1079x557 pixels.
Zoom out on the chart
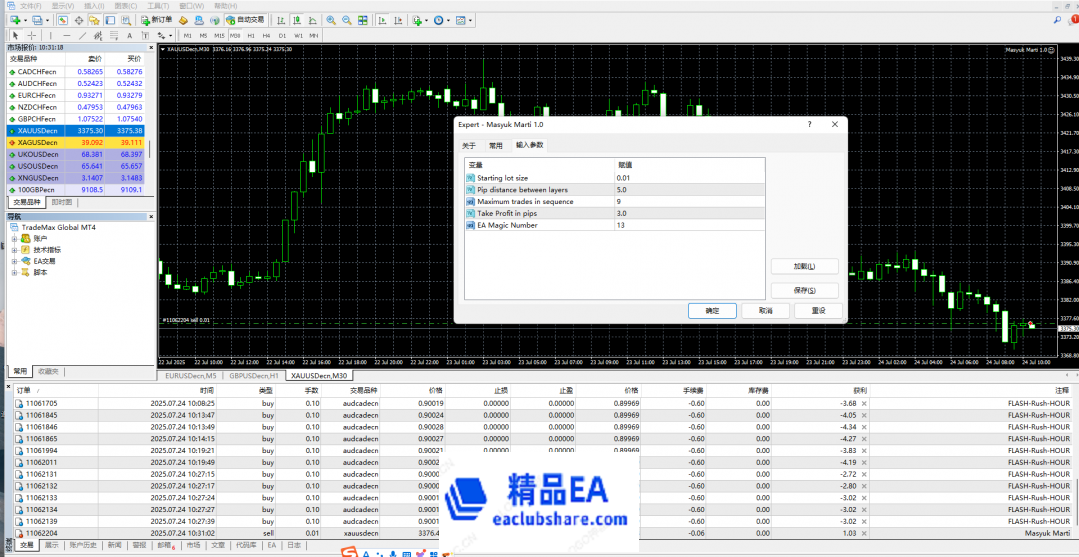(347, 20)
